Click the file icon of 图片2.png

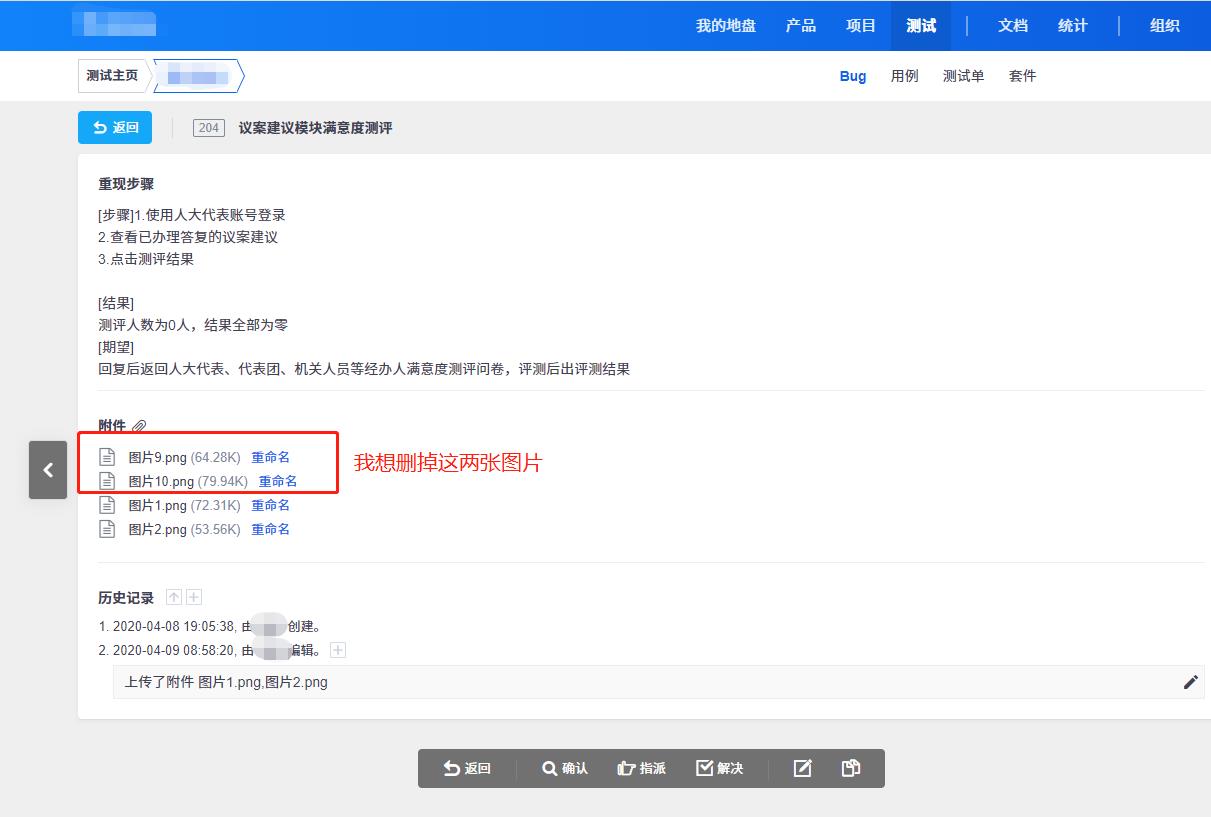[x=107, y=529]
